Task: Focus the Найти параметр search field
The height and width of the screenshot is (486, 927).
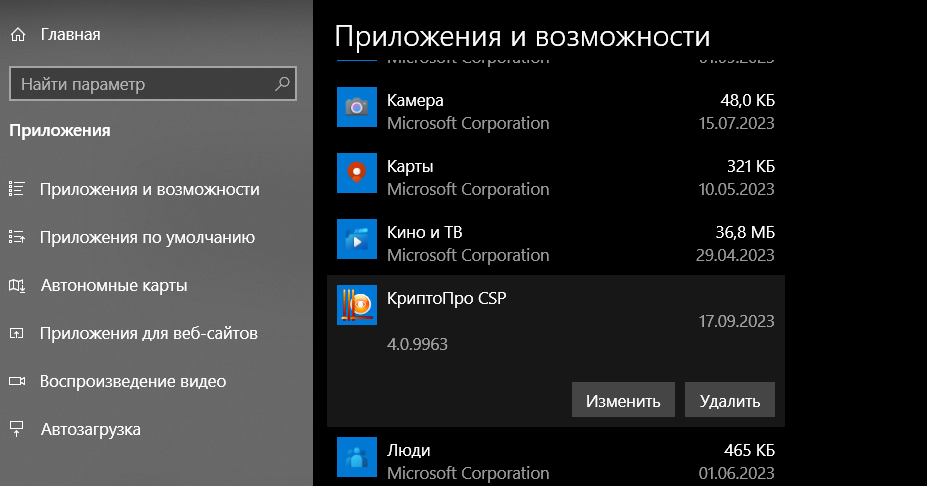Action: 153,84
